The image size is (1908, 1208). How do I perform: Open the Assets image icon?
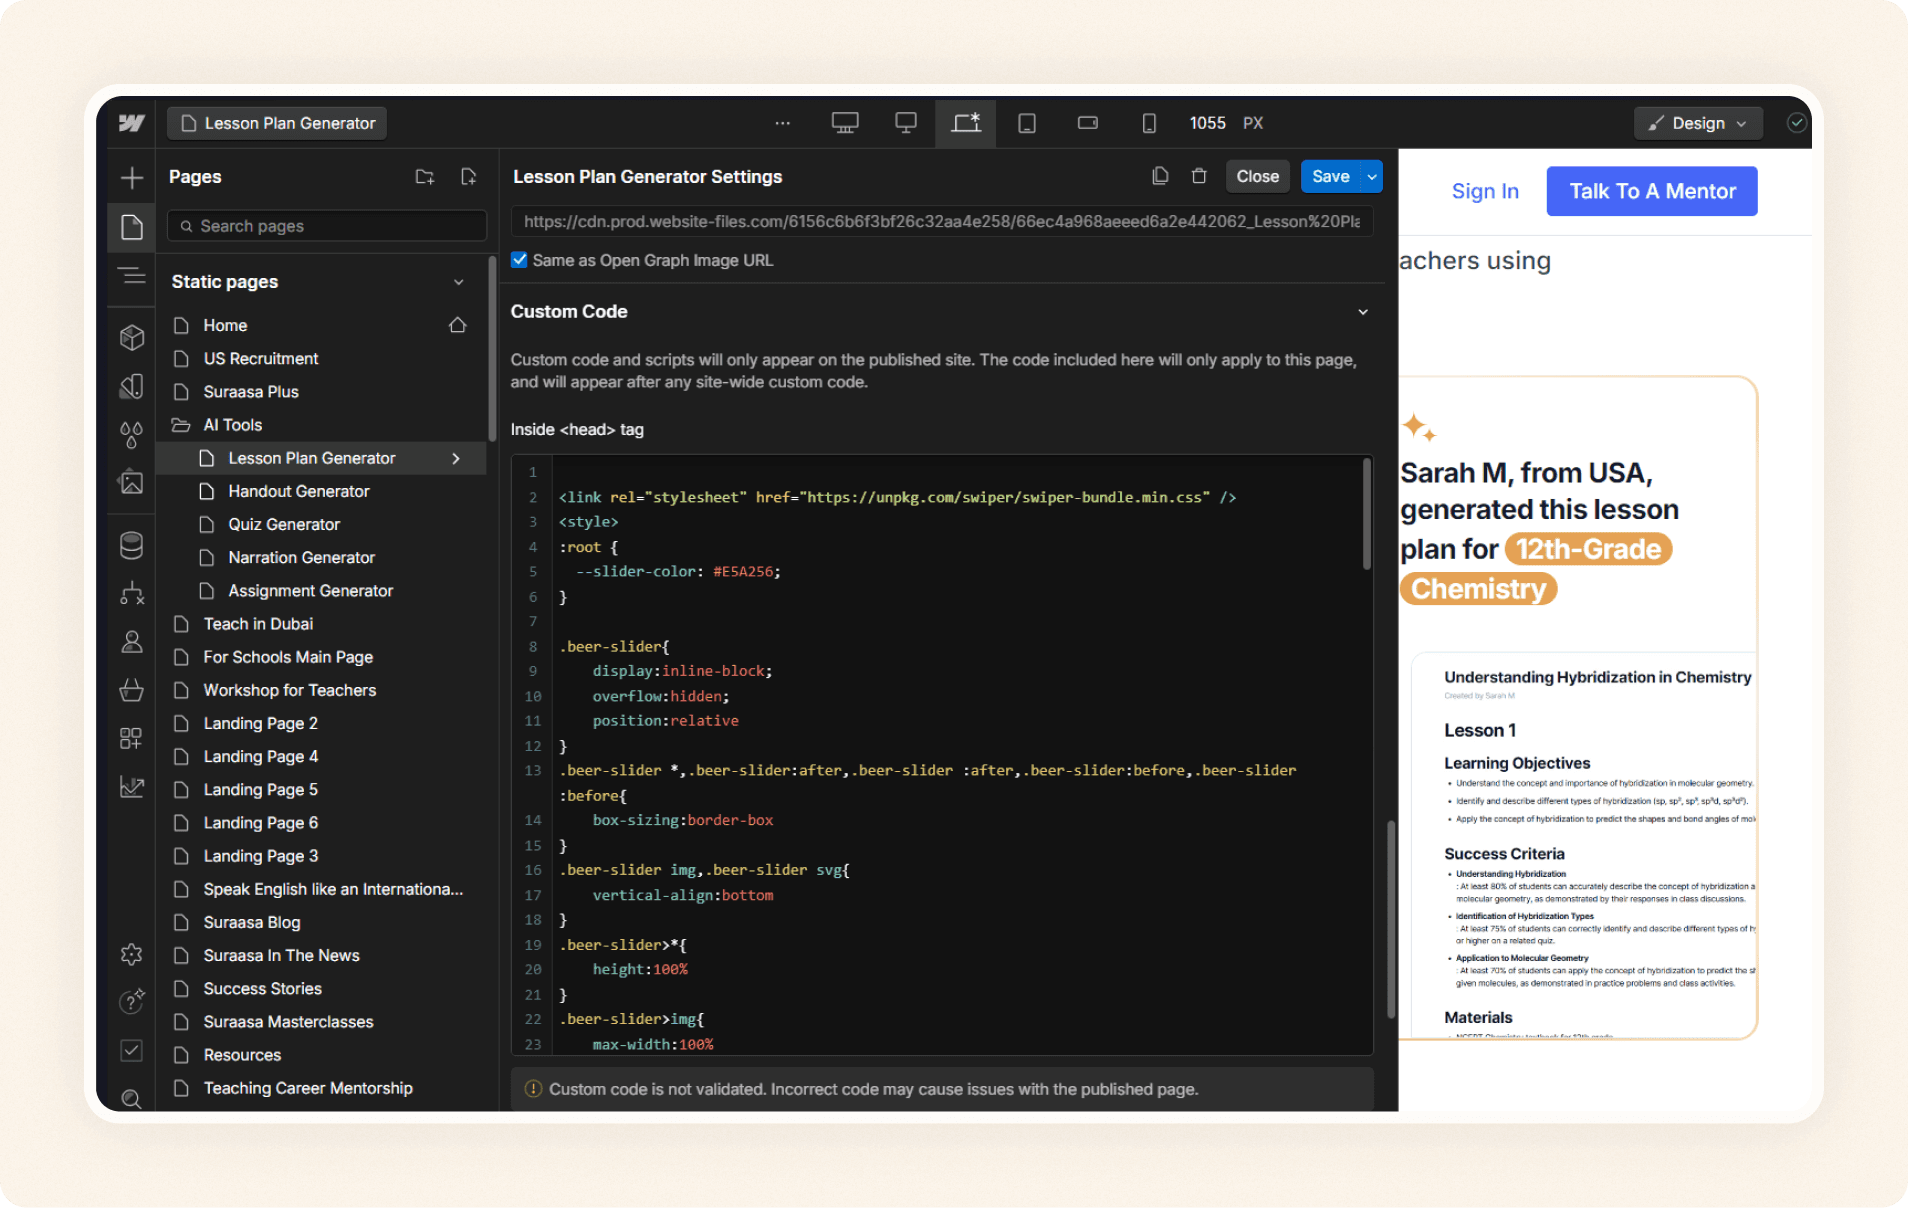[131, 483]
